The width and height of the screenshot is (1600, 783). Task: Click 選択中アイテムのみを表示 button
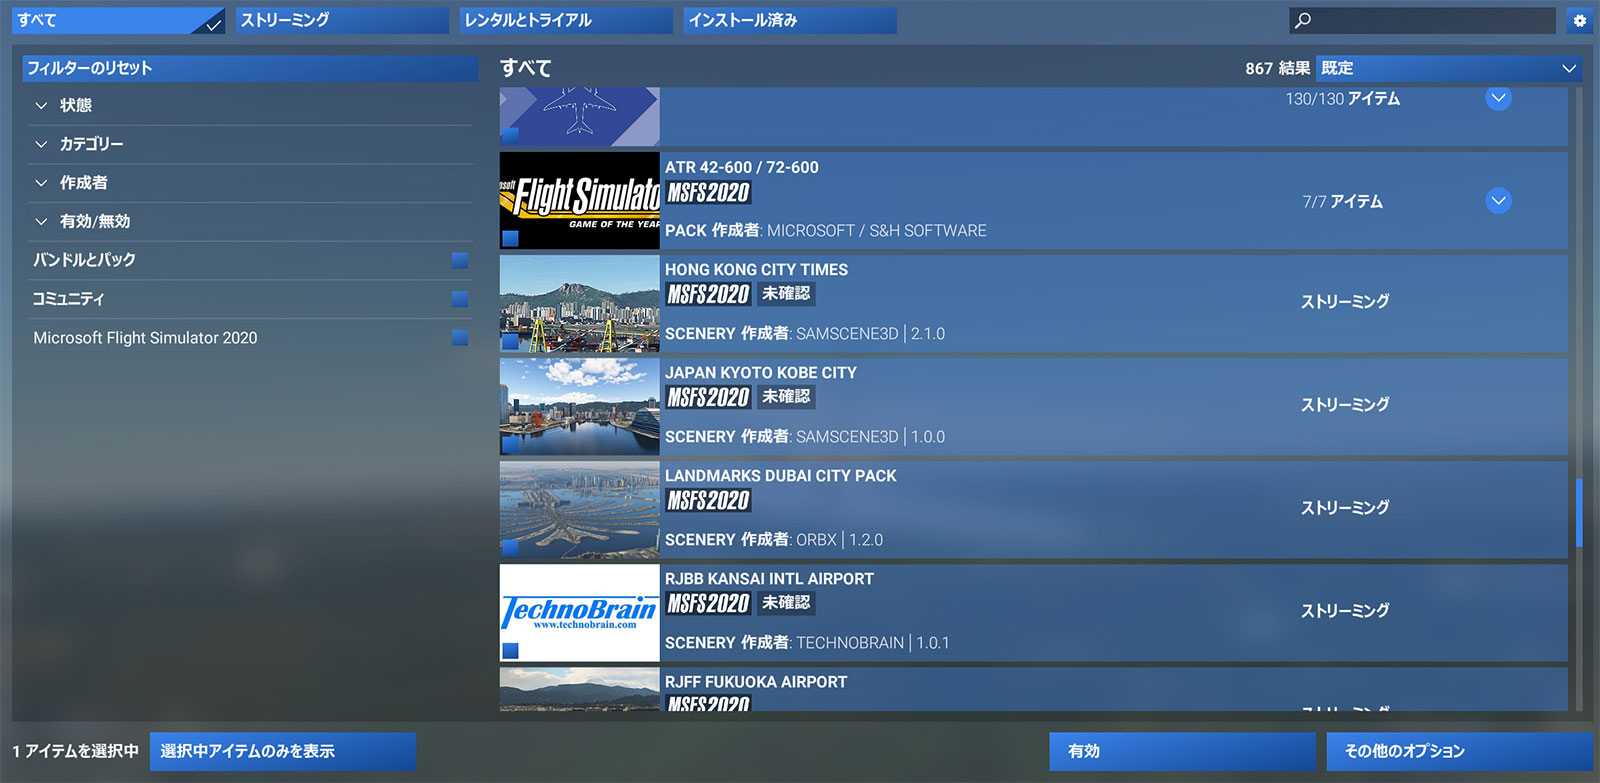pos(283,751)
